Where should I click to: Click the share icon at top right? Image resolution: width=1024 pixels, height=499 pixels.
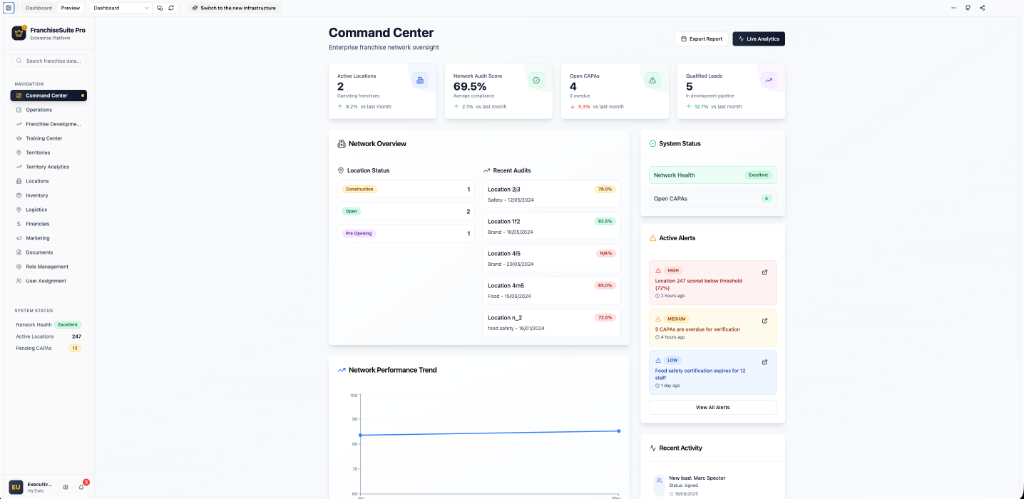(x=982, y=8)
